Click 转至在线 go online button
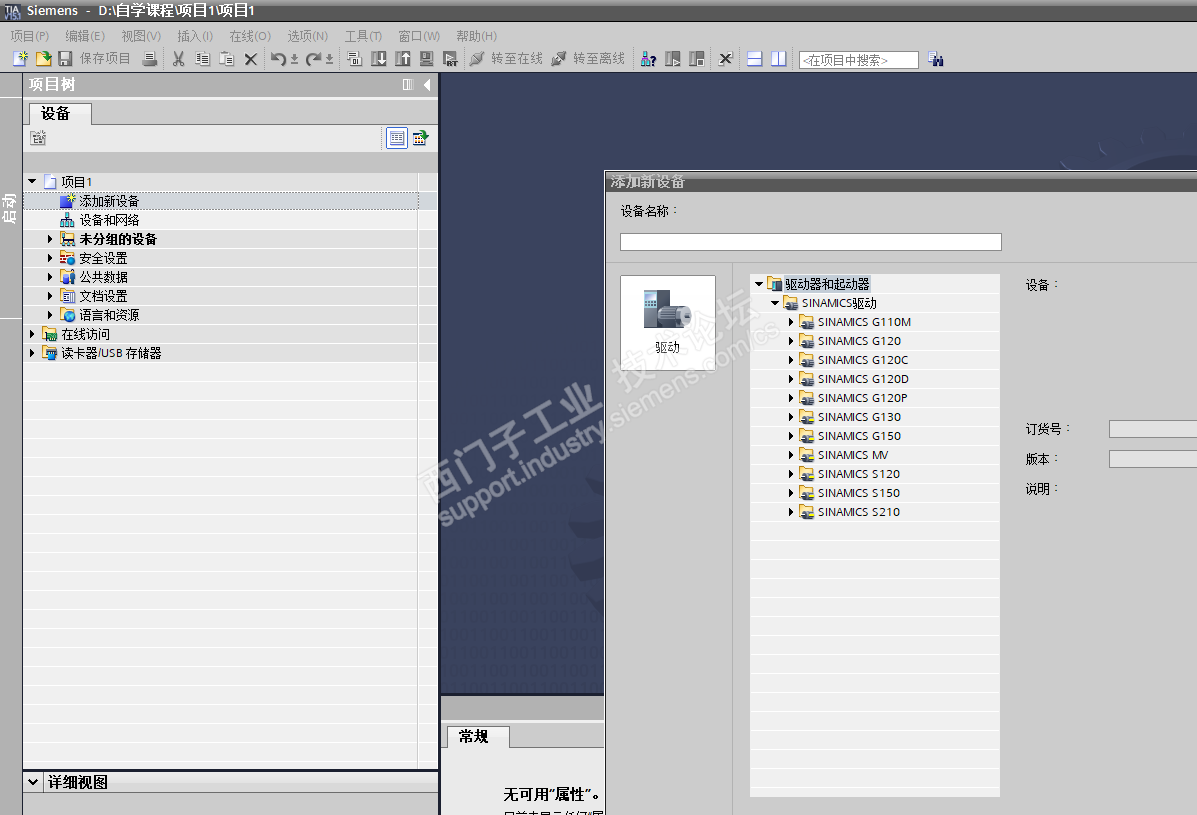The height and width of the screenshot is (815, 1197). 506,59
